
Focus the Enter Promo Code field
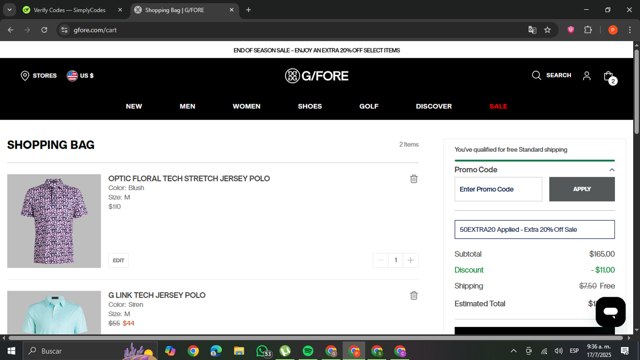pos(498,189)
